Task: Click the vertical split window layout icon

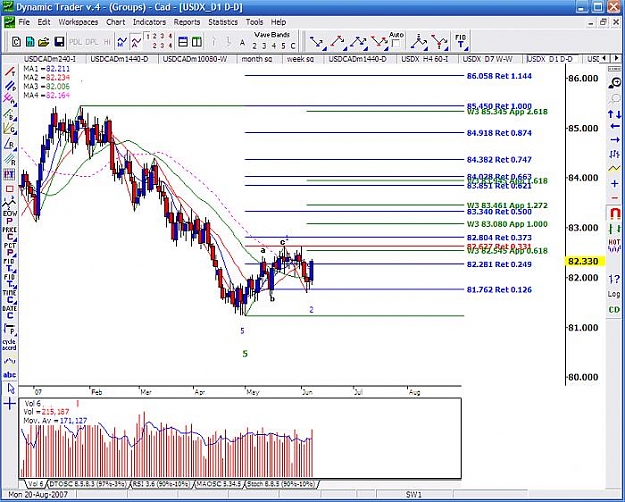Action: (x=197, y=41)
